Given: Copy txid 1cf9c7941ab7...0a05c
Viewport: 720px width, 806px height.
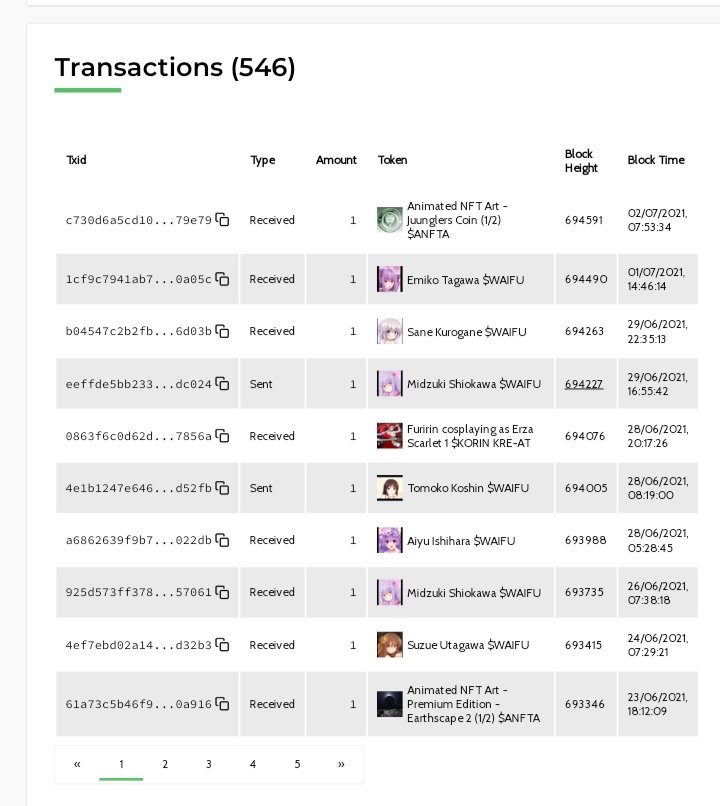Looking at the screenshot, I should pos(222,279).
